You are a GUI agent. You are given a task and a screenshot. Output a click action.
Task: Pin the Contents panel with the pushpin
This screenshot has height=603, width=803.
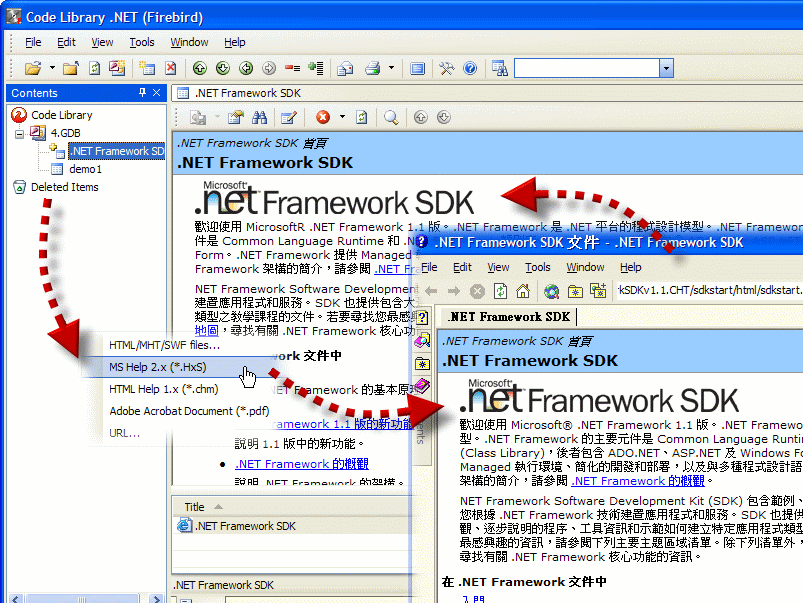tap(142, 93)
